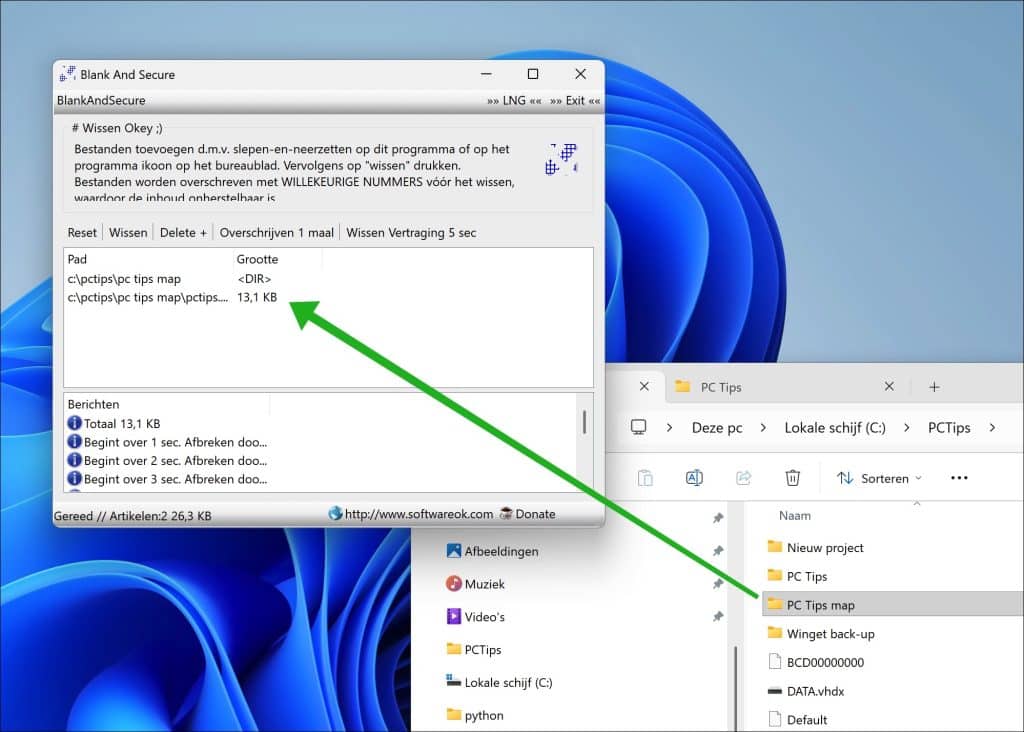Click the Naam column header in Explorer
The width and height of the screenshot is (1024, 732).
[x=795, y=515]
